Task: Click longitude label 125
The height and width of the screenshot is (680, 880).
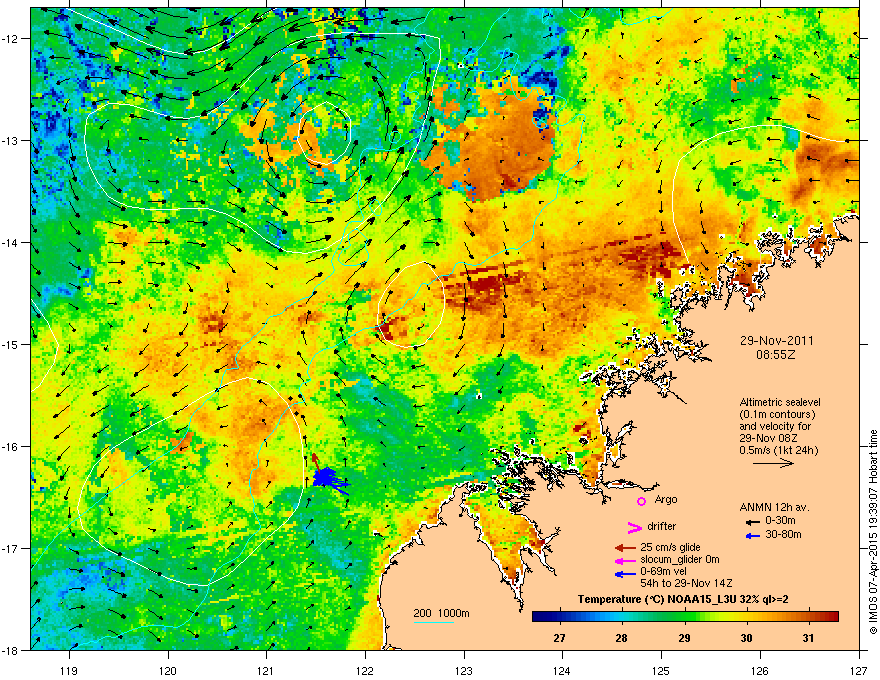Action: pos(661,670)
